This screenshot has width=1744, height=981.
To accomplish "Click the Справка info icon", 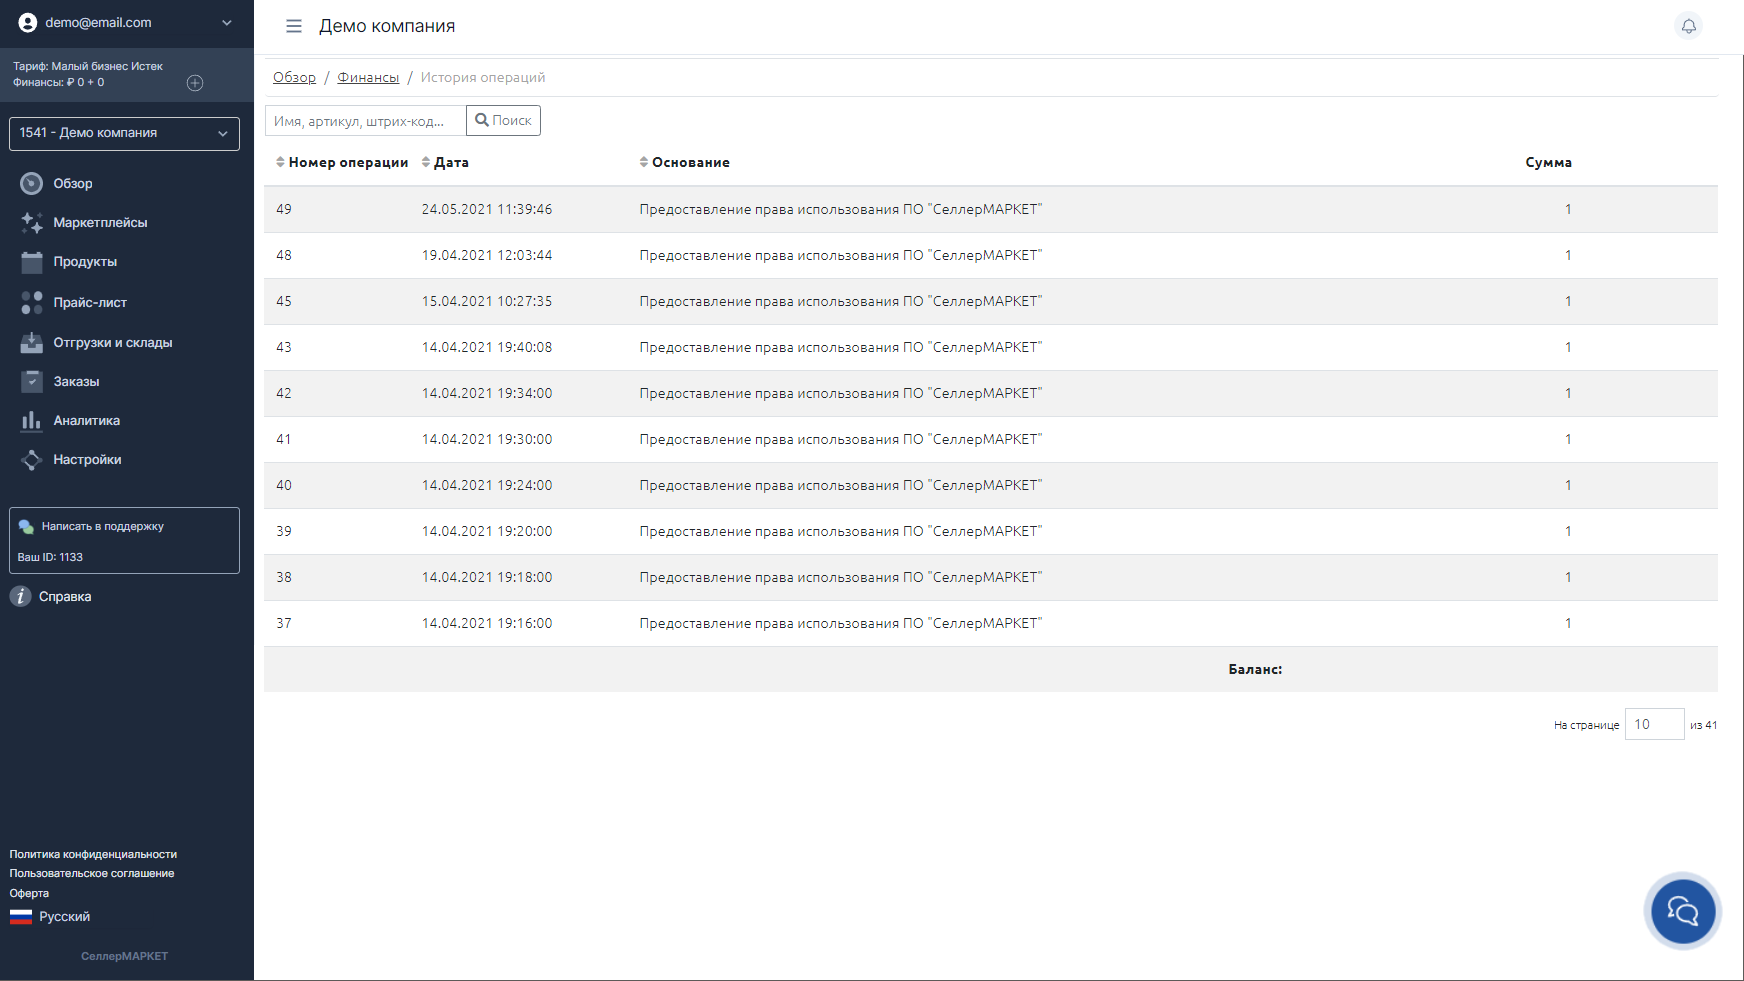I will [20, 596].
